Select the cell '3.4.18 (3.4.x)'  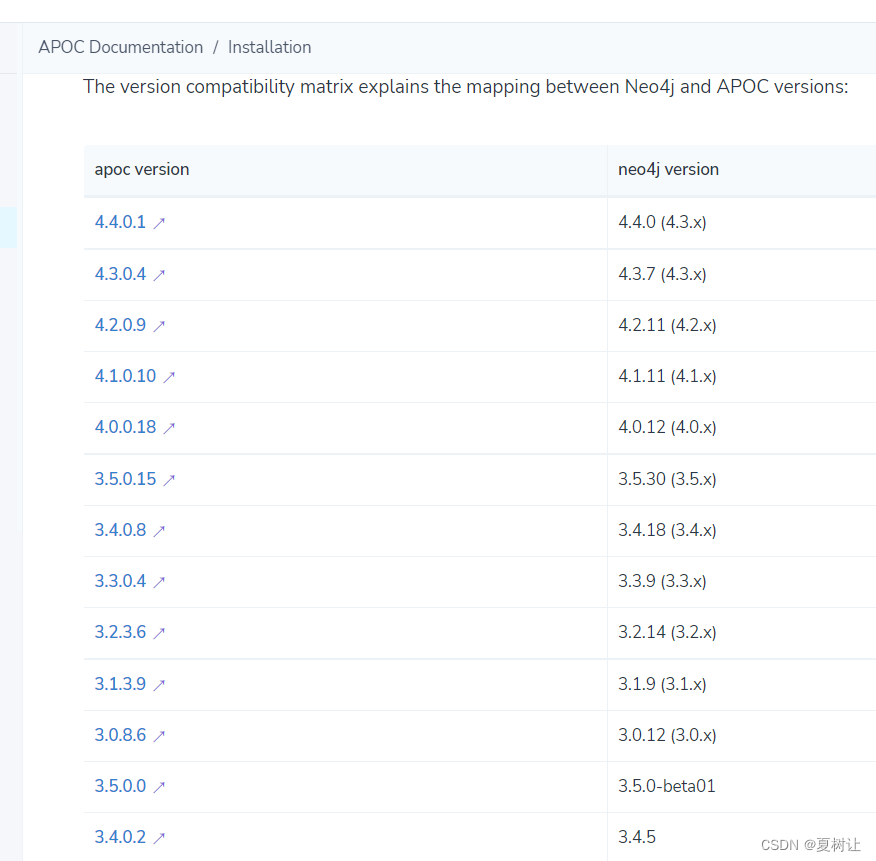click(742, 530)
